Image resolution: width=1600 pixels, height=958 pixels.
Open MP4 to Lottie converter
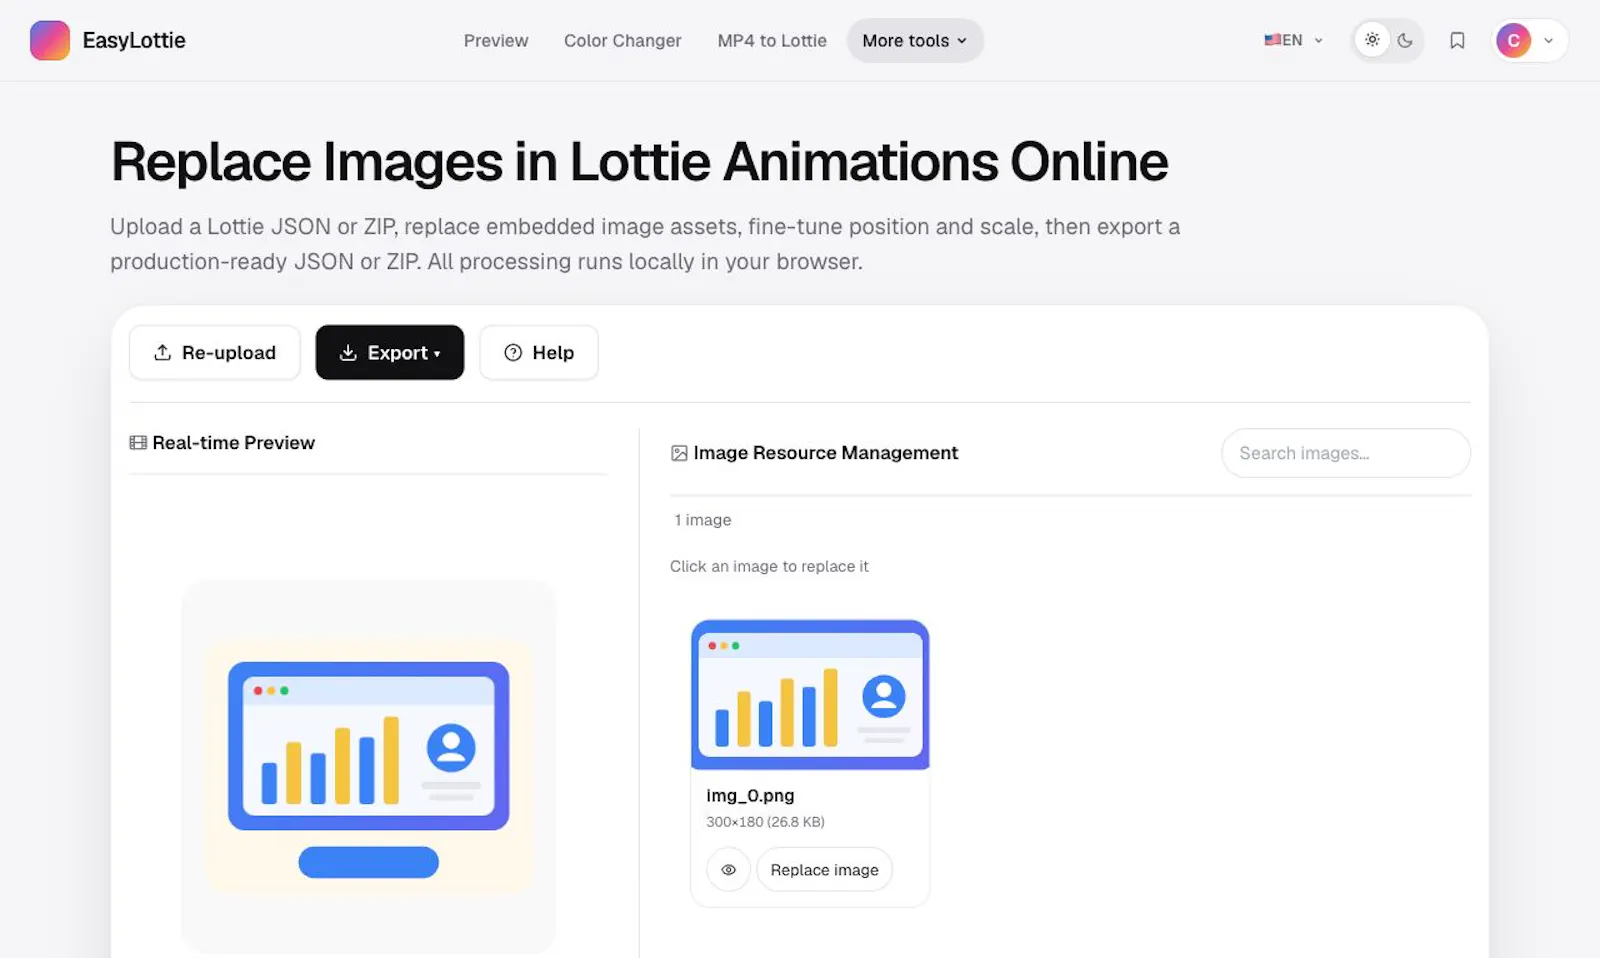[772, 41]
